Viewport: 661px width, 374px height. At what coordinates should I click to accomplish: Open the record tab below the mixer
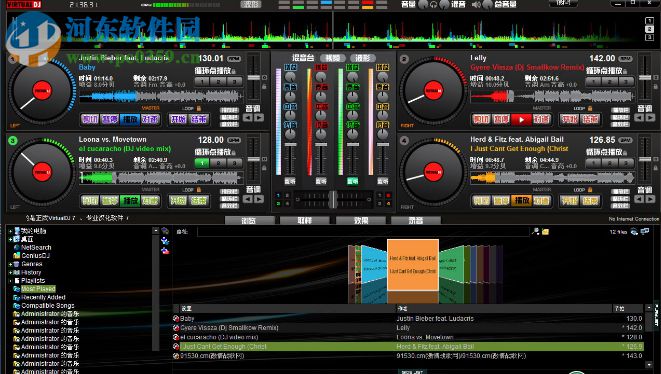(416, 221)
